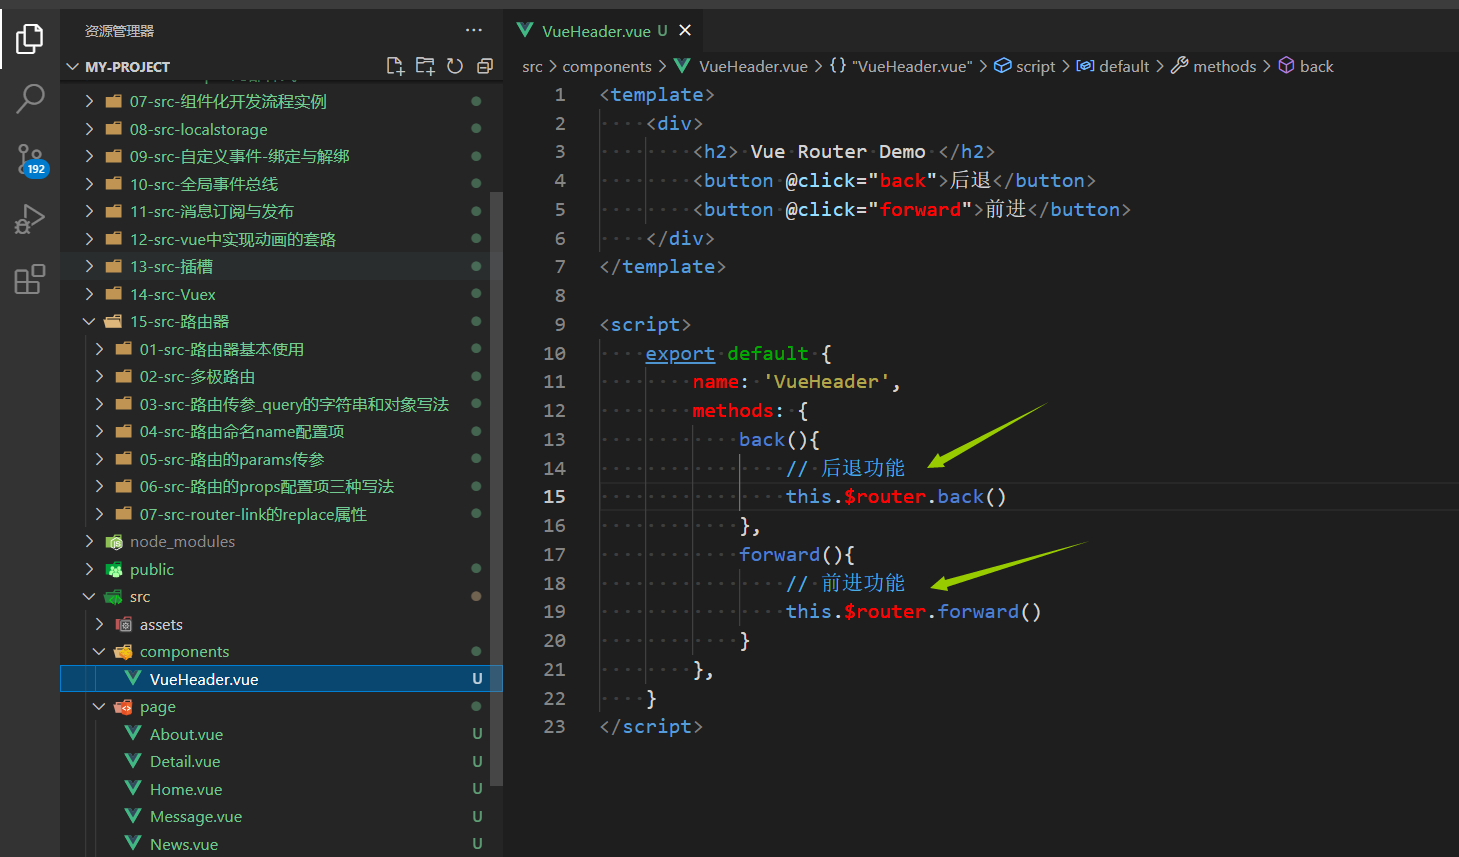This screenshot has height=857, width=1459.
Task: Place cursor on 'this.$router.forward()' line
Action: tap(913, 611)
